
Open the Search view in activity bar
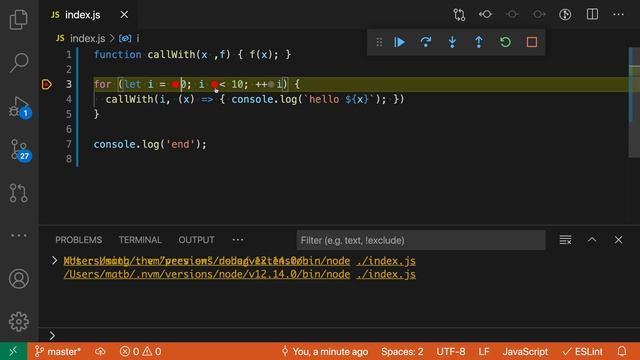[x=19, y=62]
